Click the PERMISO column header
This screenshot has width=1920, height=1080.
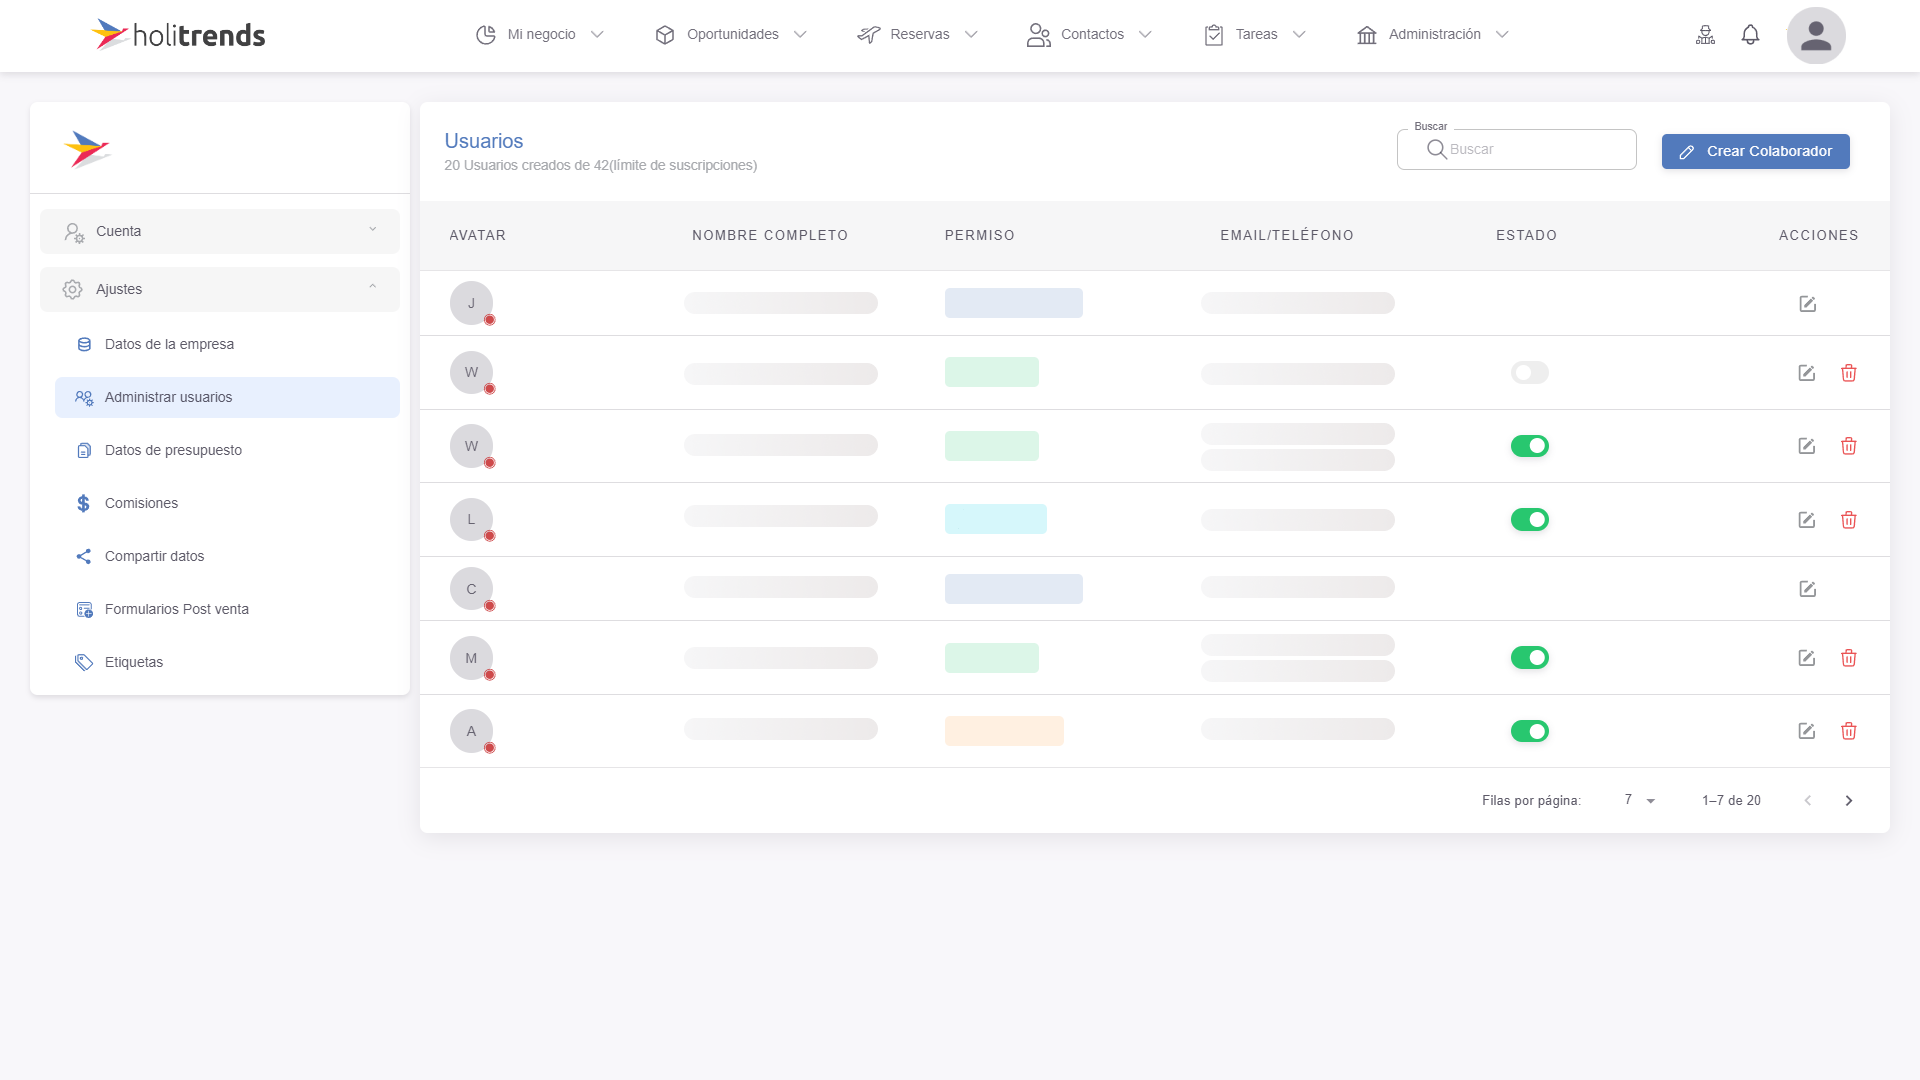(980, 235)
